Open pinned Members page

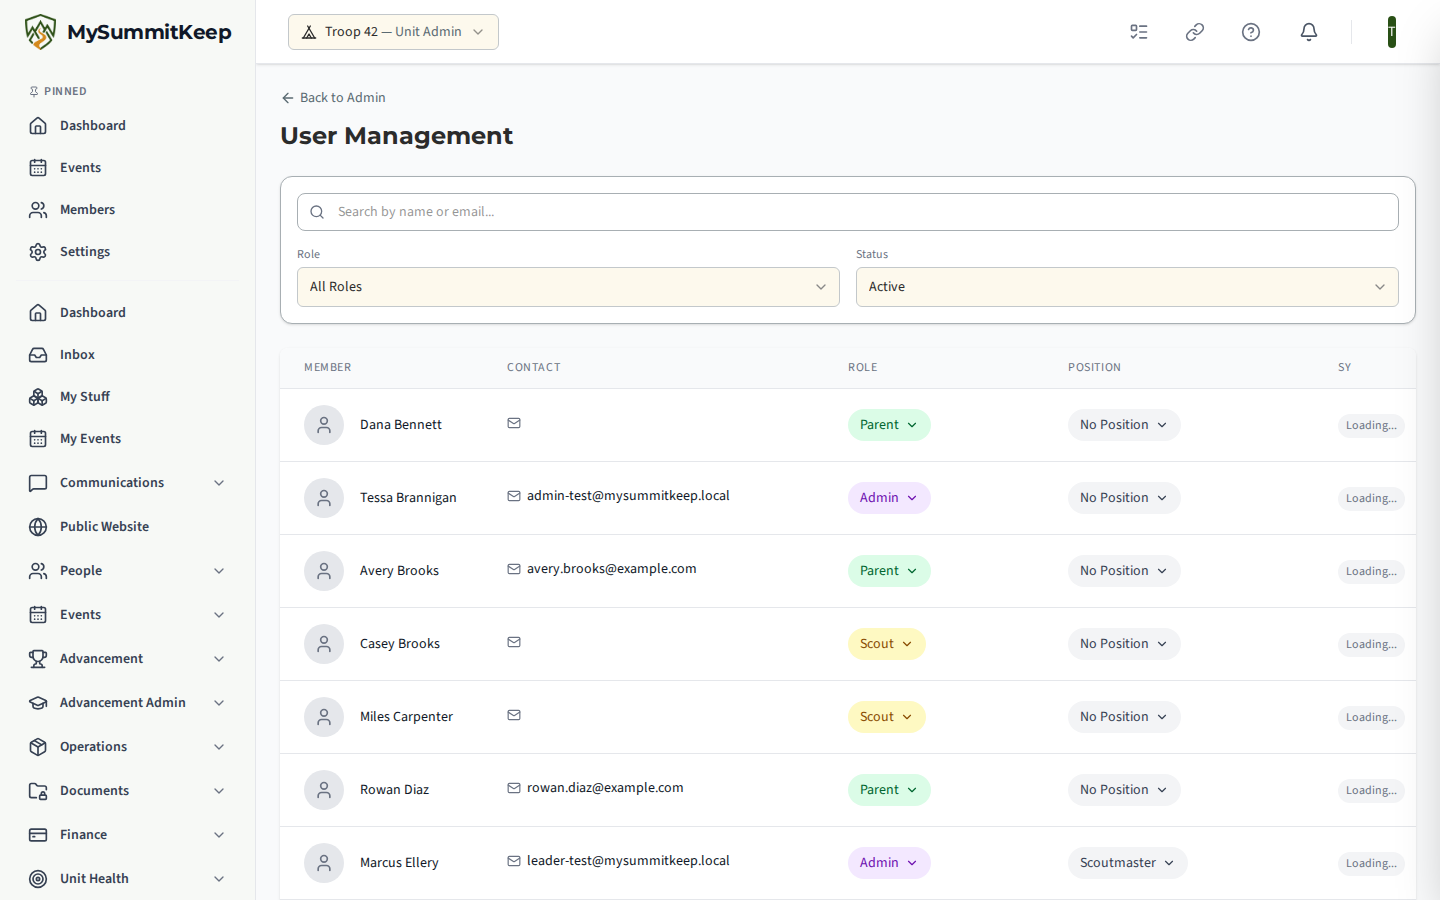128,210
